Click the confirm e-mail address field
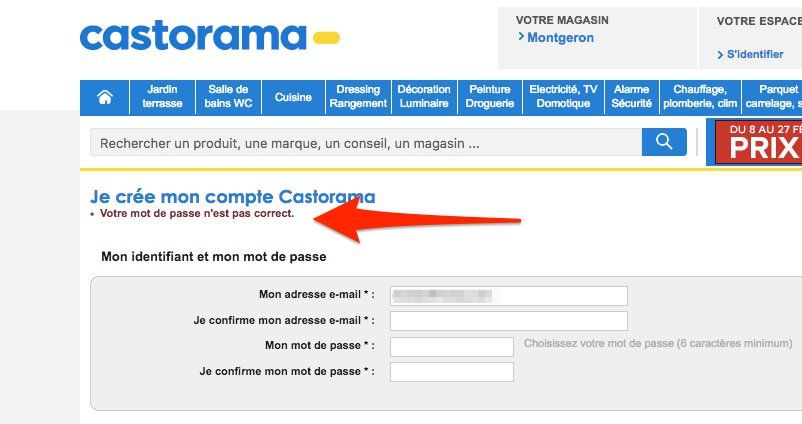The height and width of the screenshot is (424, 802). pos(508,321)
